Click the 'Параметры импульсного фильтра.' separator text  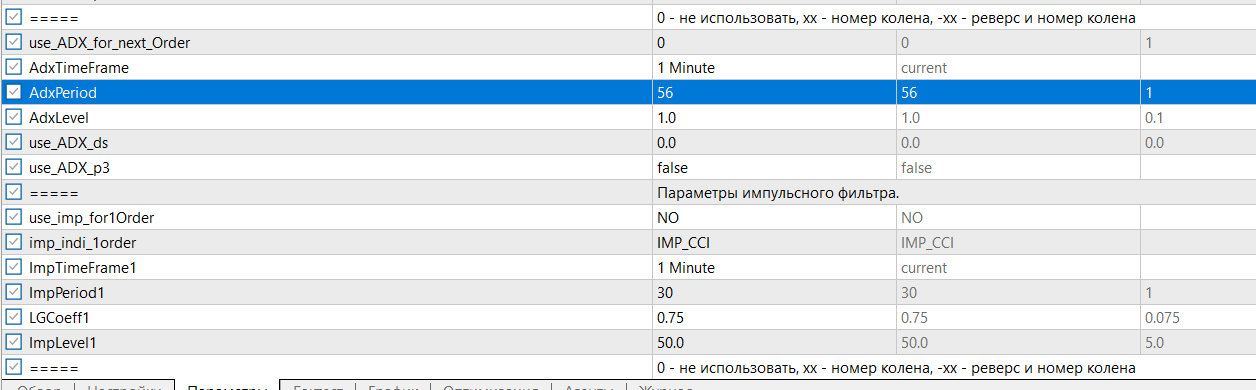click(x=778, y=193)
